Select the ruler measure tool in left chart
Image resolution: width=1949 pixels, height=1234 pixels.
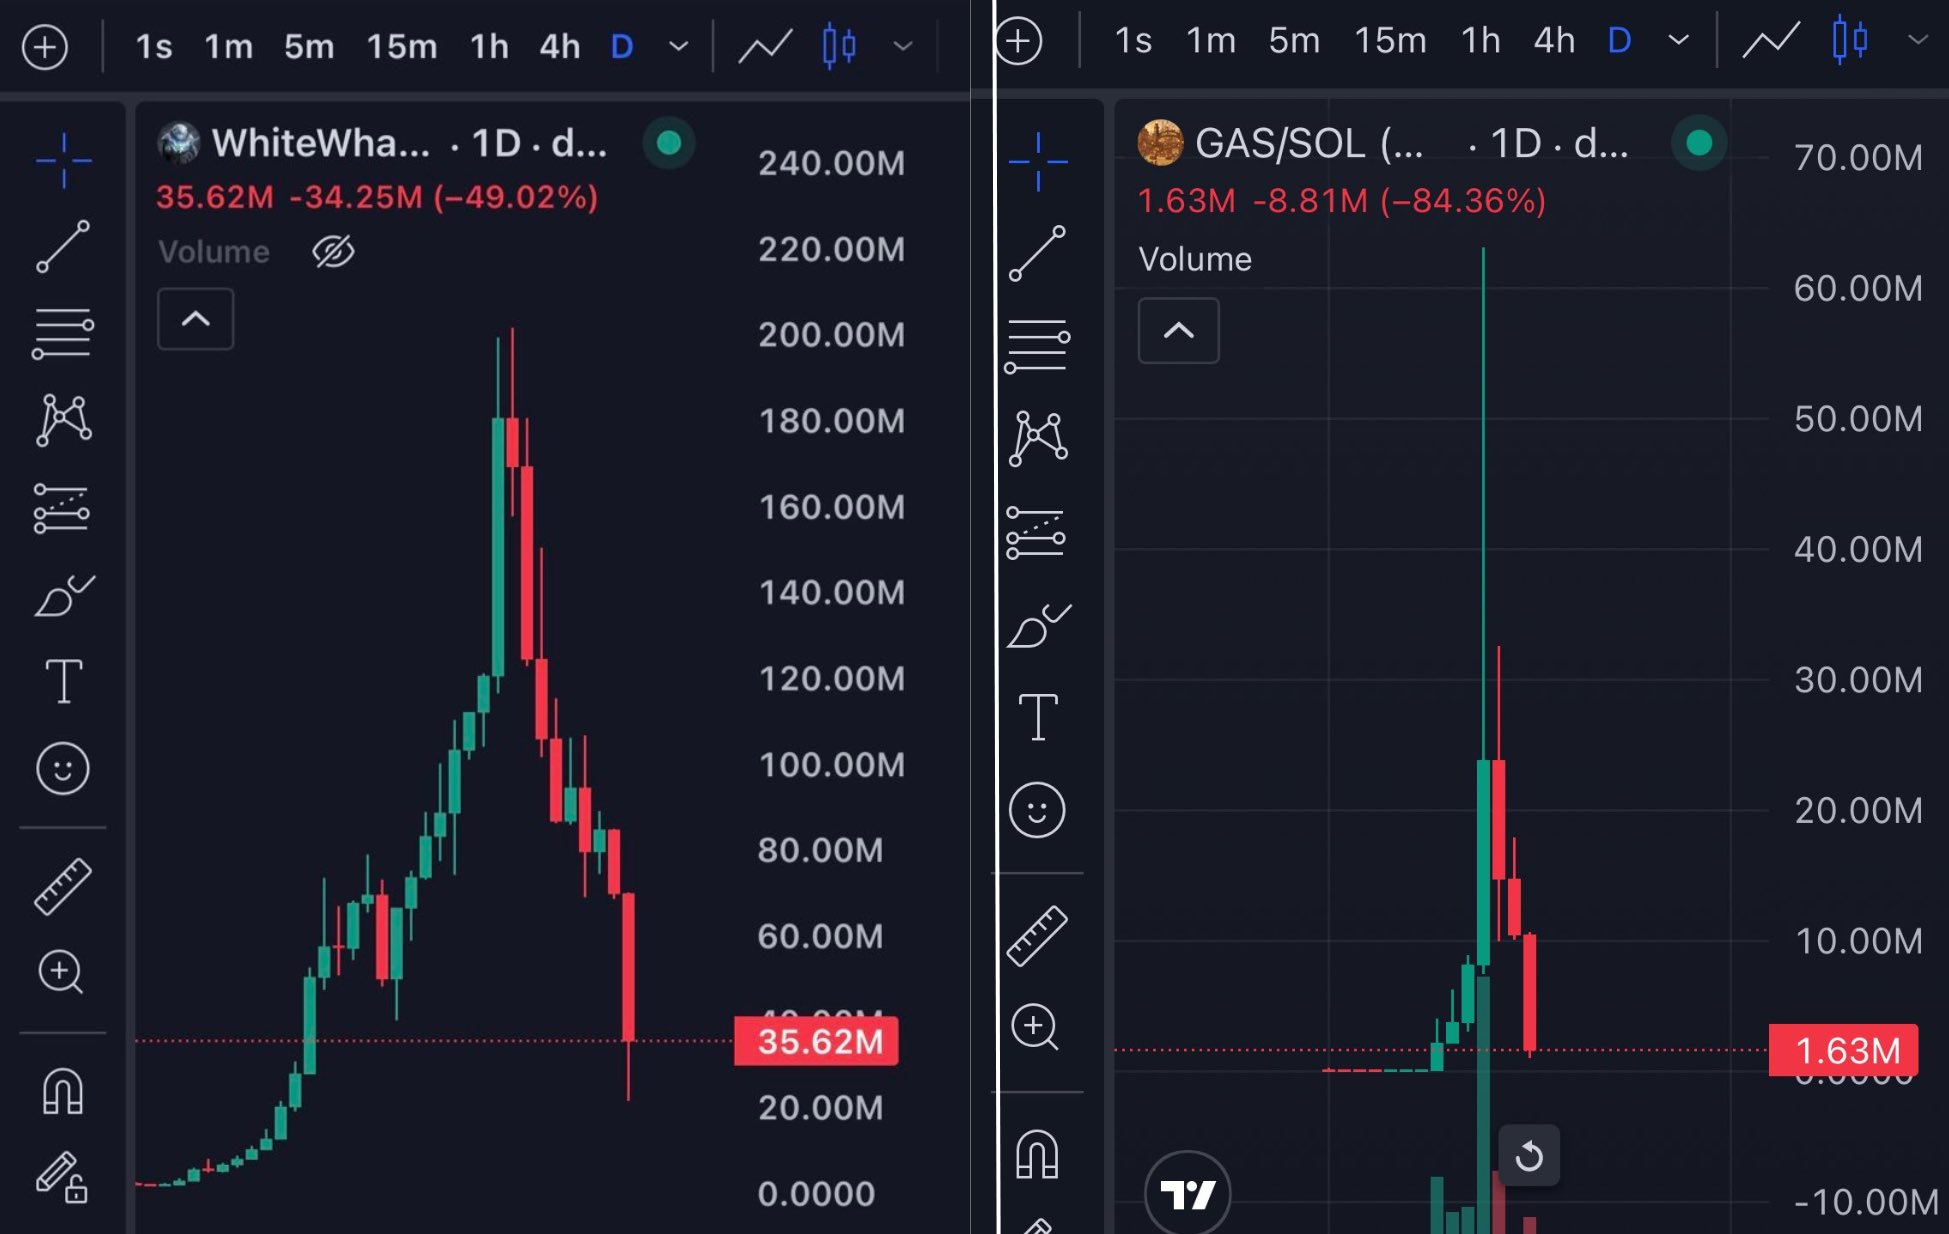click(x=63, y=886)
